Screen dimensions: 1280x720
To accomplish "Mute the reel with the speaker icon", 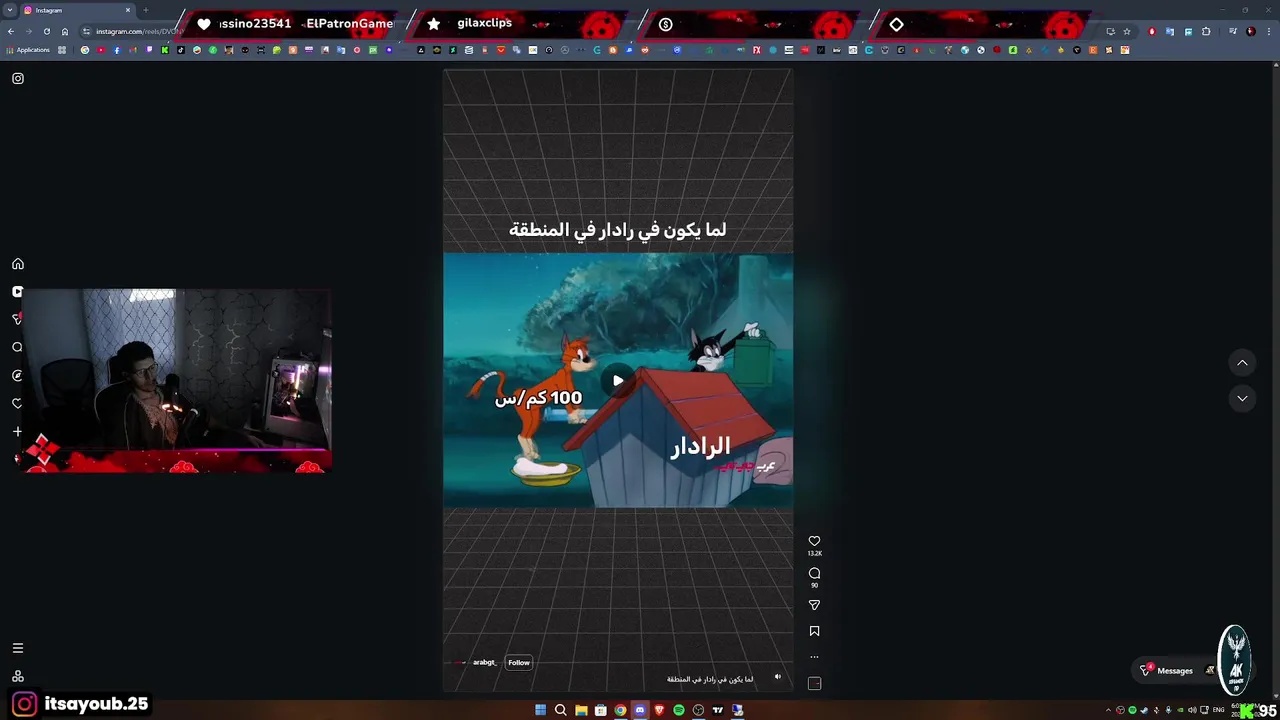I will coord(778,677).
